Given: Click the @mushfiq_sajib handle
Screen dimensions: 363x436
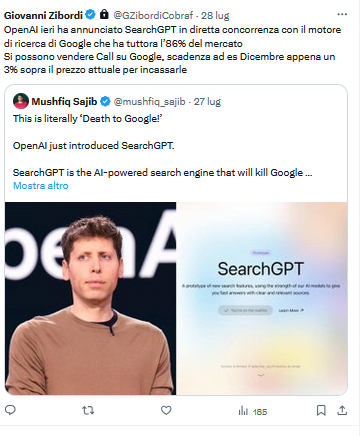Looking at the screenshot, I should [150, 102].
